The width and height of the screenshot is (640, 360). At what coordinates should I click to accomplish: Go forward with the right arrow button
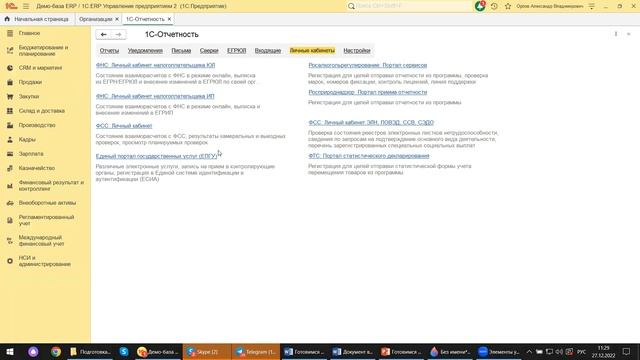click(118, 35)
